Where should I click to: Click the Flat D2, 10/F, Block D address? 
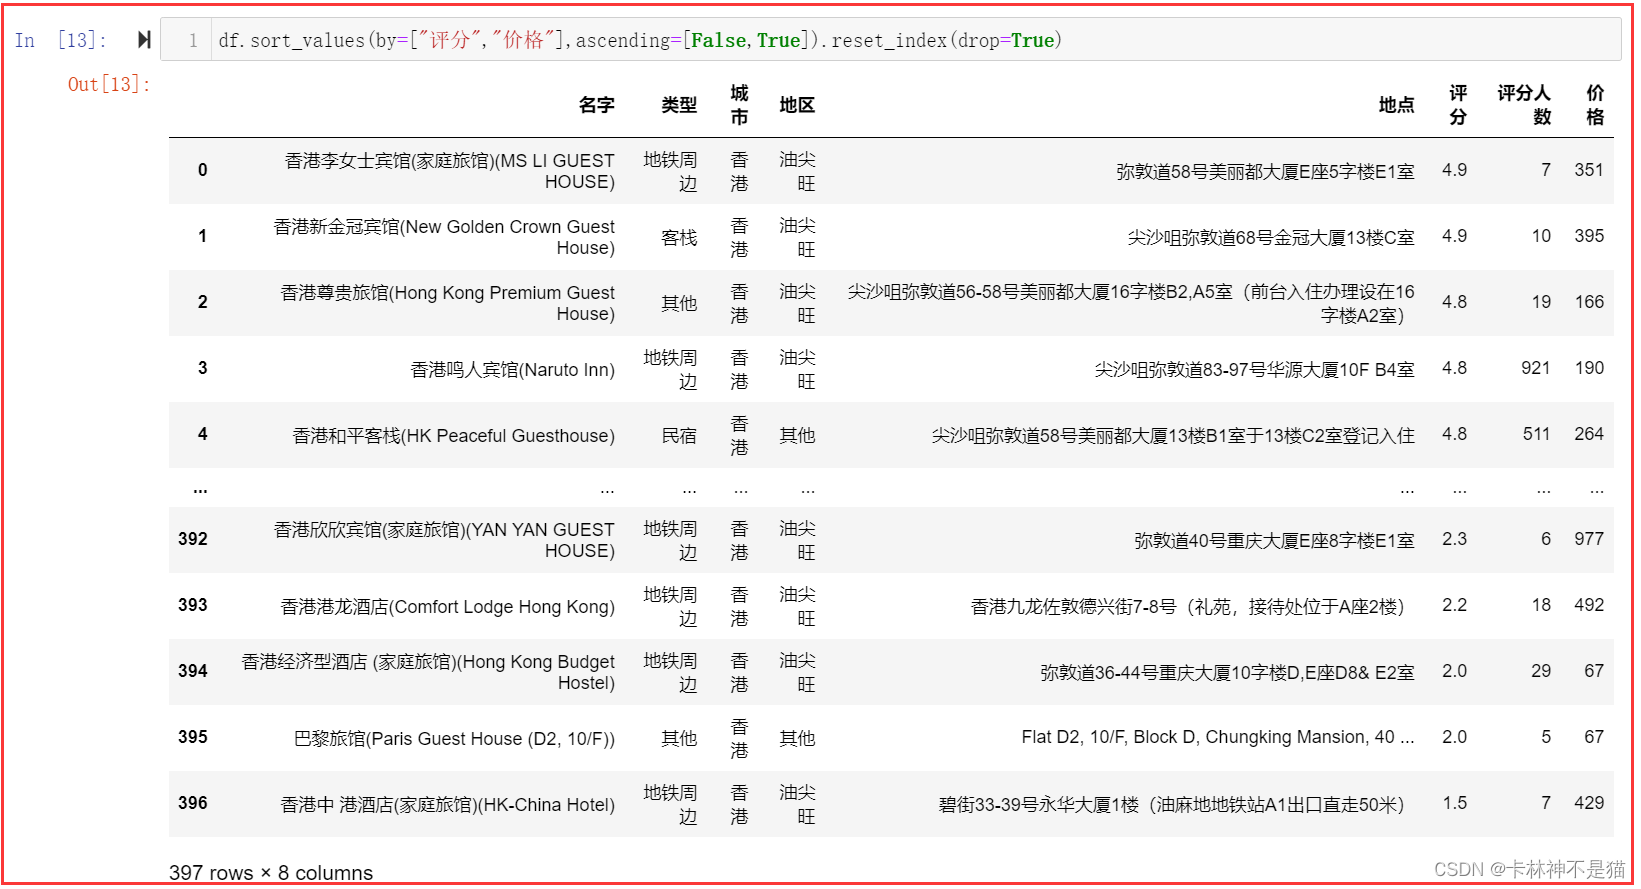coord(1218,737)
